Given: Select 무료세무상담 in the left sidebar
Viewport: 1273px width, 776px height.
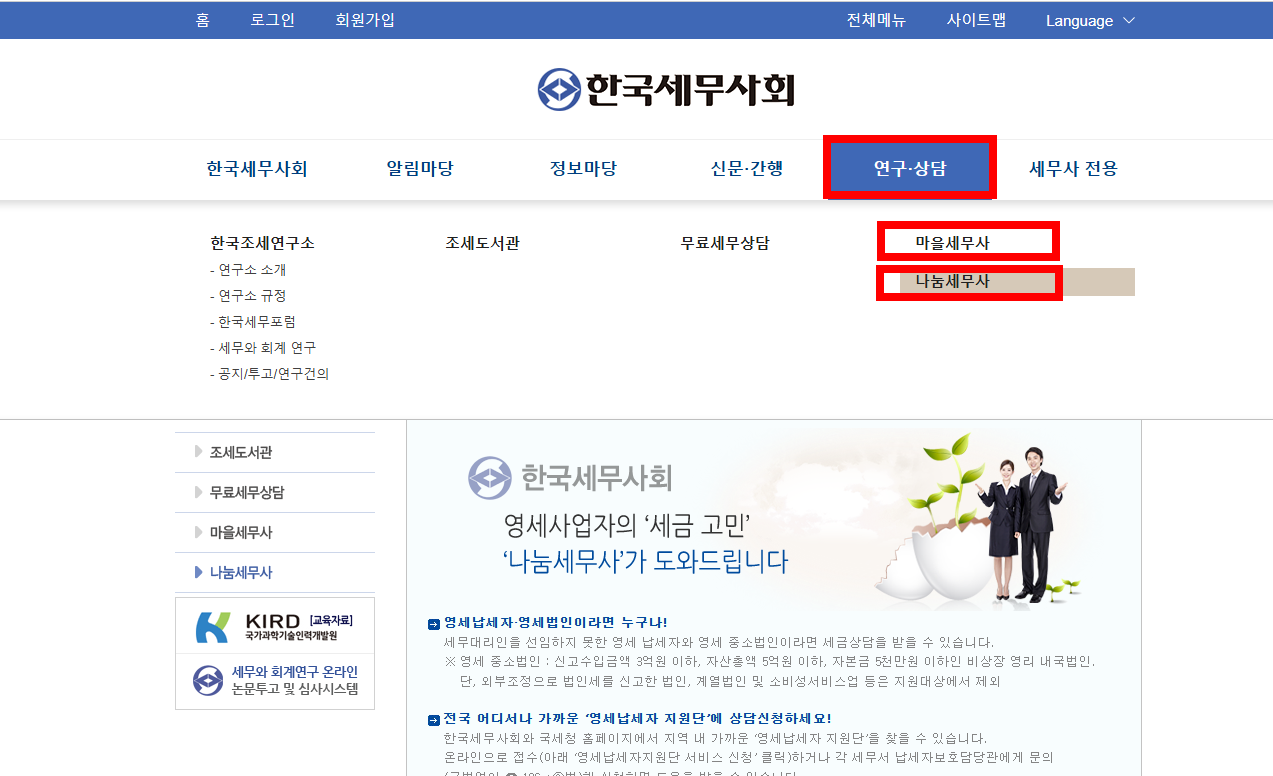Looking at the screenshot, I should pos(275,492).
